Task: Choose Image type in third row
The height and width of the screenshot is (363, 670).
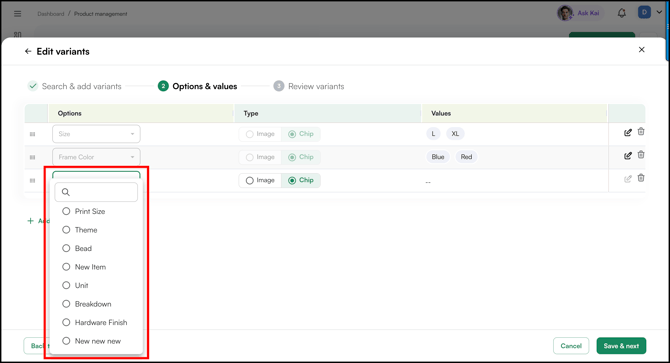Action: (260, 180)
